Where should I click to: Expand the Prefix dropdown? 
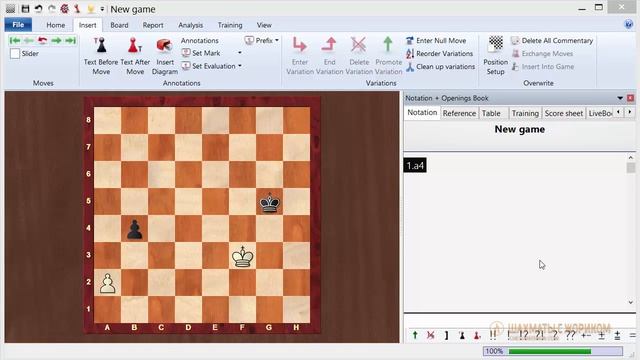277,40
